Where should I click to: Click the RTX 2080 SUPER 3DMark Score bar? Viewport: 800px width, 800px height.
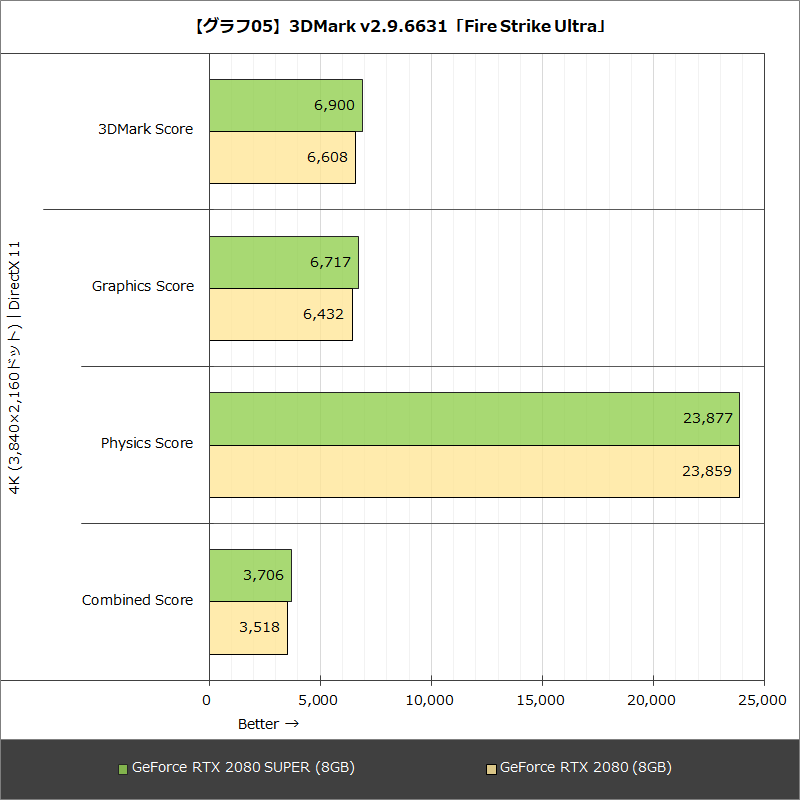[285, 105]
